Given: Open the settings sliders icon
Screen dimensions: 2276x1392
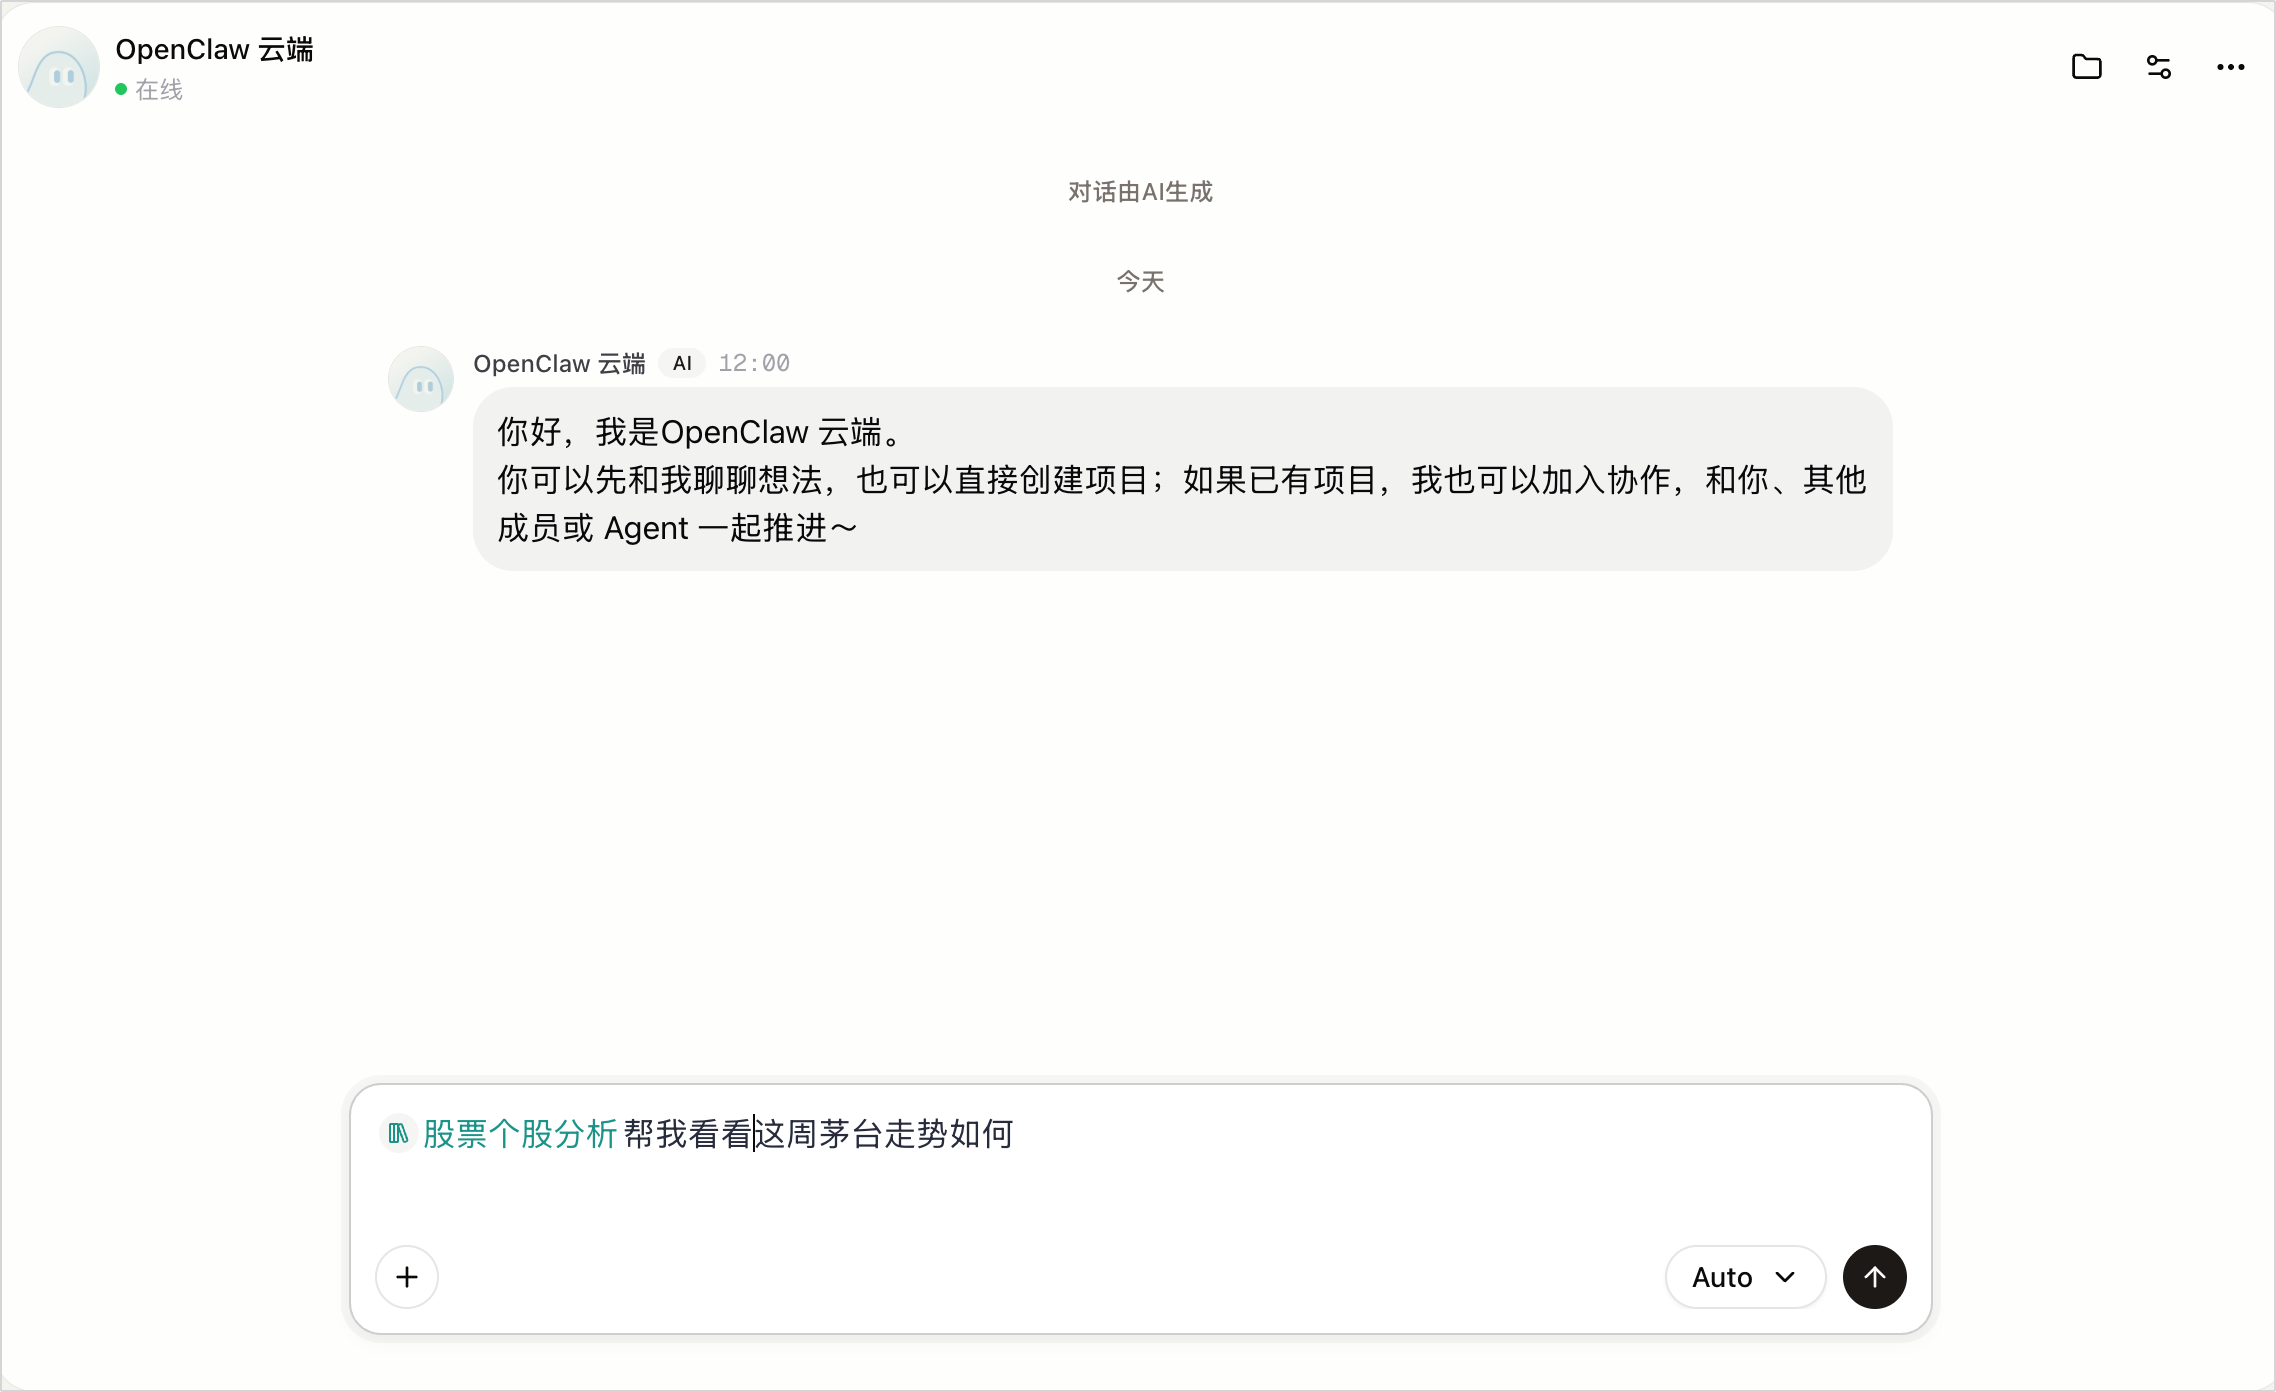Looking at the screenshot, I should [x=2158, y=67].
